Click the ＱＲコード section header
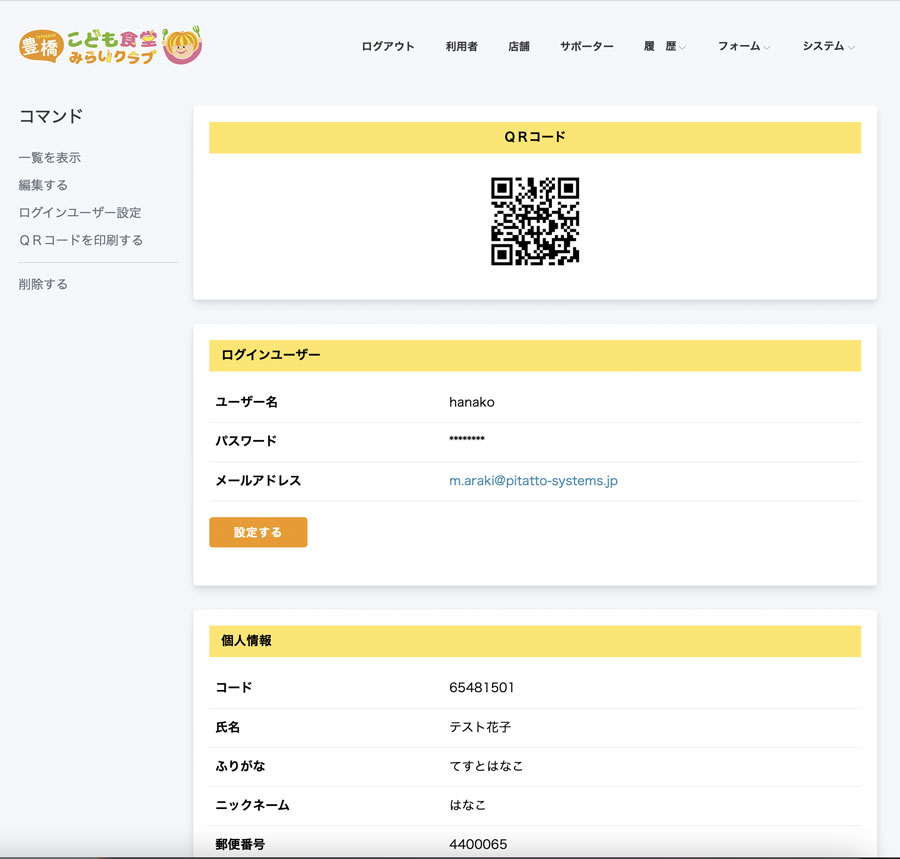 coord(535,137)
